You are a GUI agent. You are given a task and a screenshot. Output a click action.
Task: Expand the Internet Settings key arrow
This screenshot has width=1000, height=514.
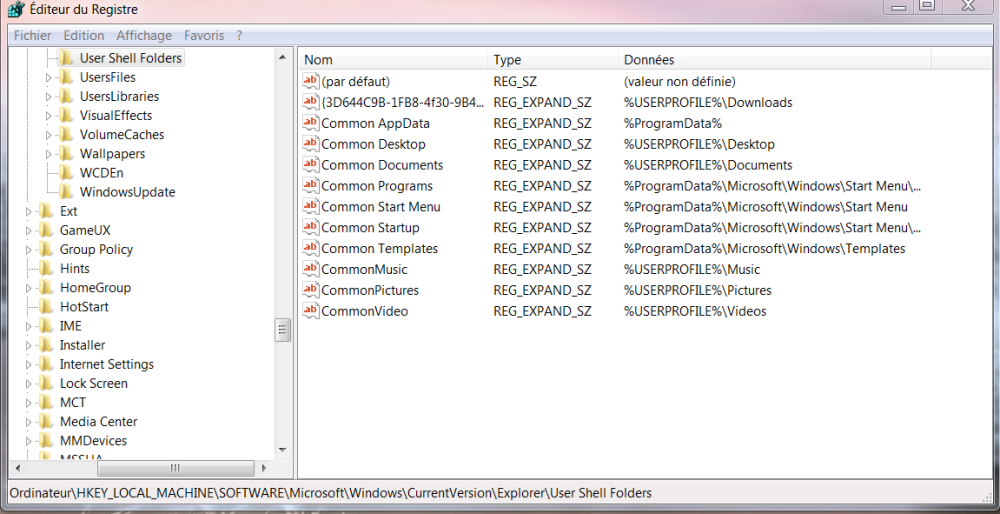click(29, 365)
